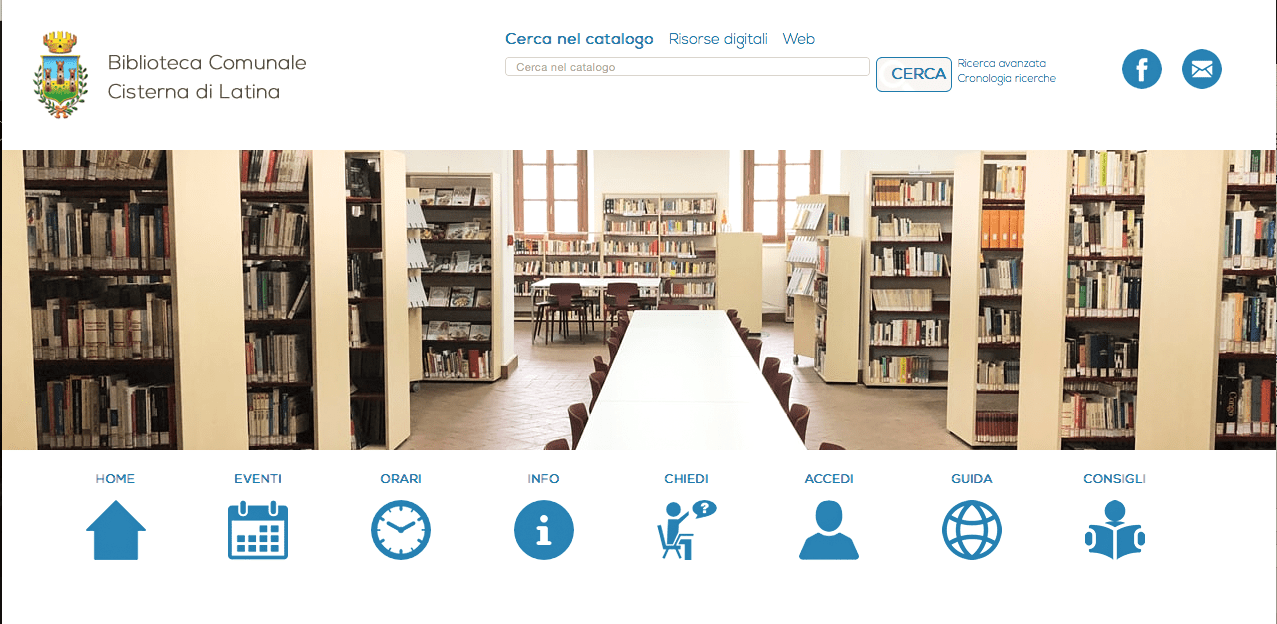The image size is (1277, 624).
Task: Click the library interior banner photo
Action: pos(638,300)
